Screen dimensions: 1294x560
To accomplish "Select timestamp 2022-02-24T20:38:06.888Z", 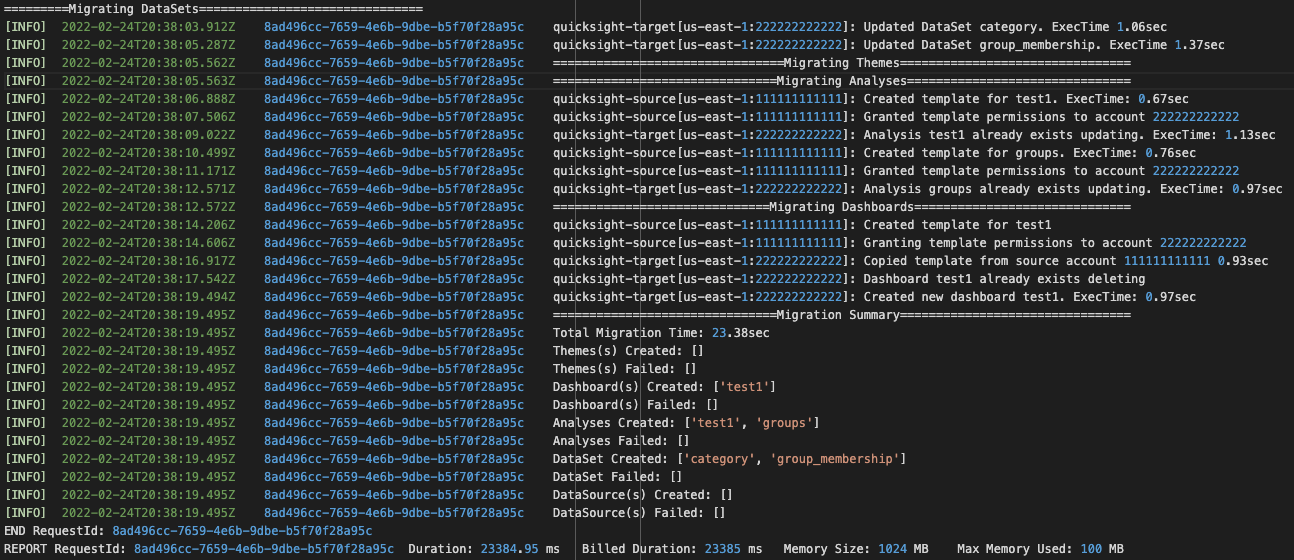I will click(148, 98).
